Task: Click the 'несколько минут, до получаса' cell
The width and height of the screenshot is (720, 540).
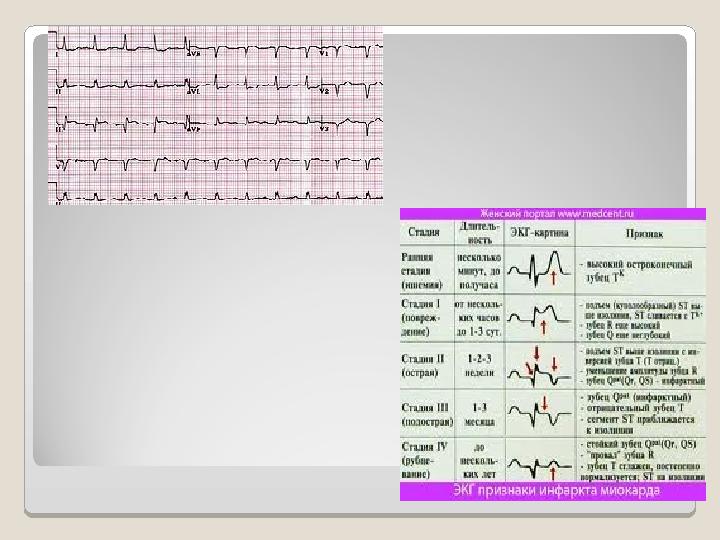Action: 479,271
